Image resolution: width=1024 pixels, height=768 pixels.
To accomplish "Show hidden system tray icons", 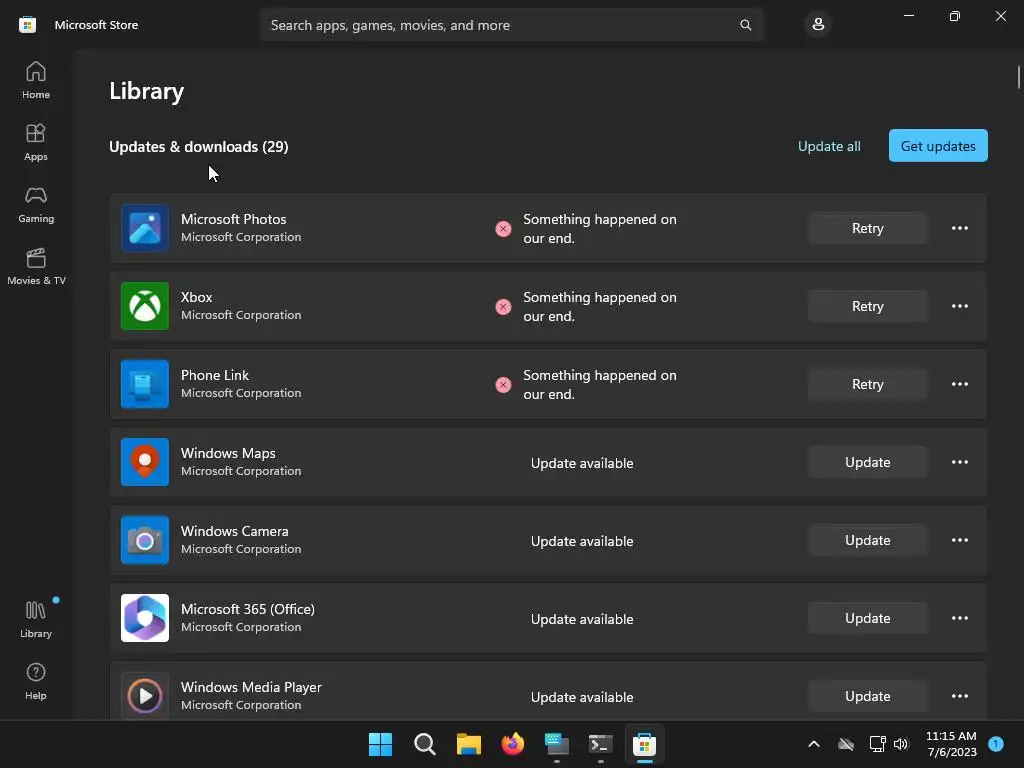I will [814, 744].
